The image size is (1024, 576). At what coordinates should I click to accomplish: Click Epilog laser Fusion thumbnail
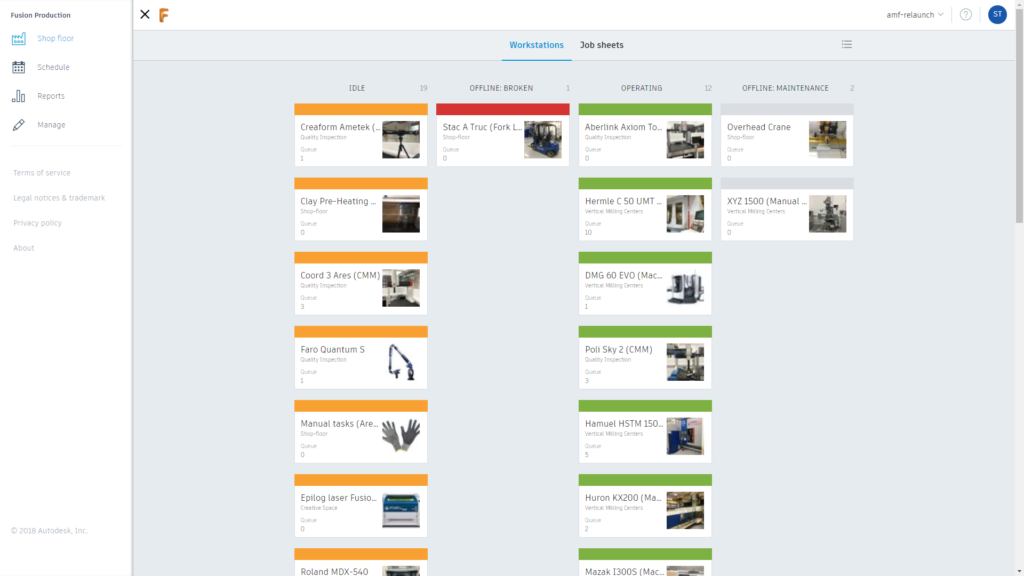point(401,510)
